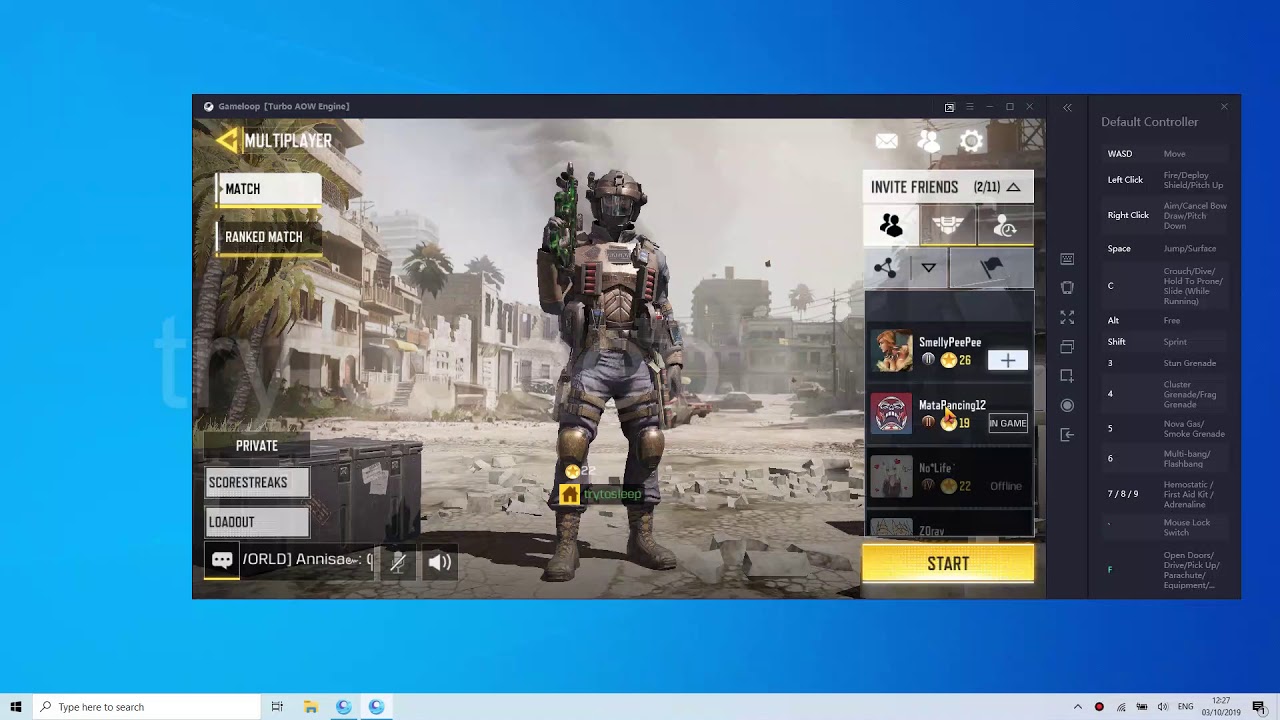
Task: Collapse sidebar with double chevron
Action: [1067, 107]
